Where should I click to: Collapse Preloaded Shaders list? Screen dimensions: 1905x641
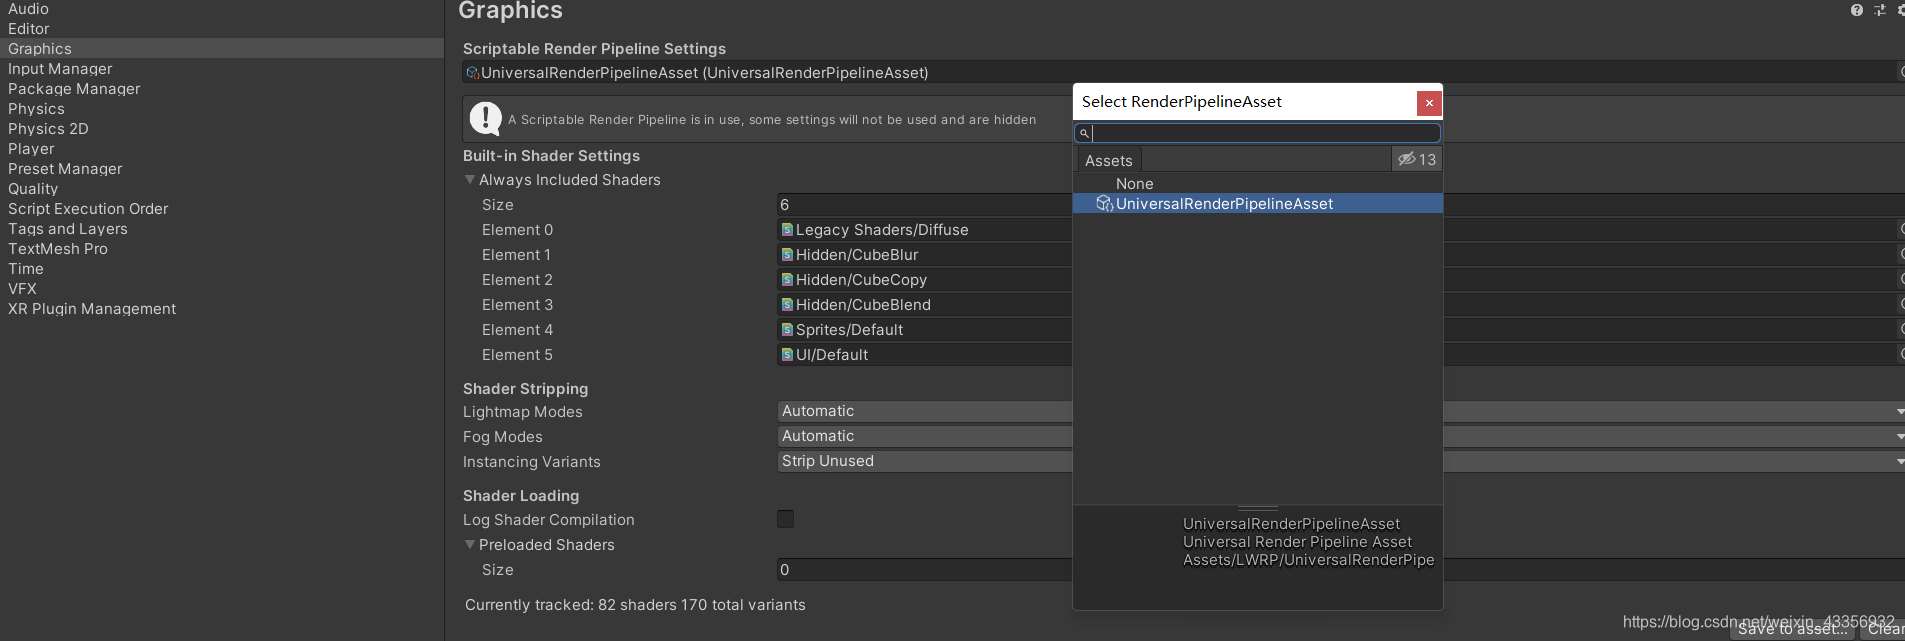tap(470, 545)
